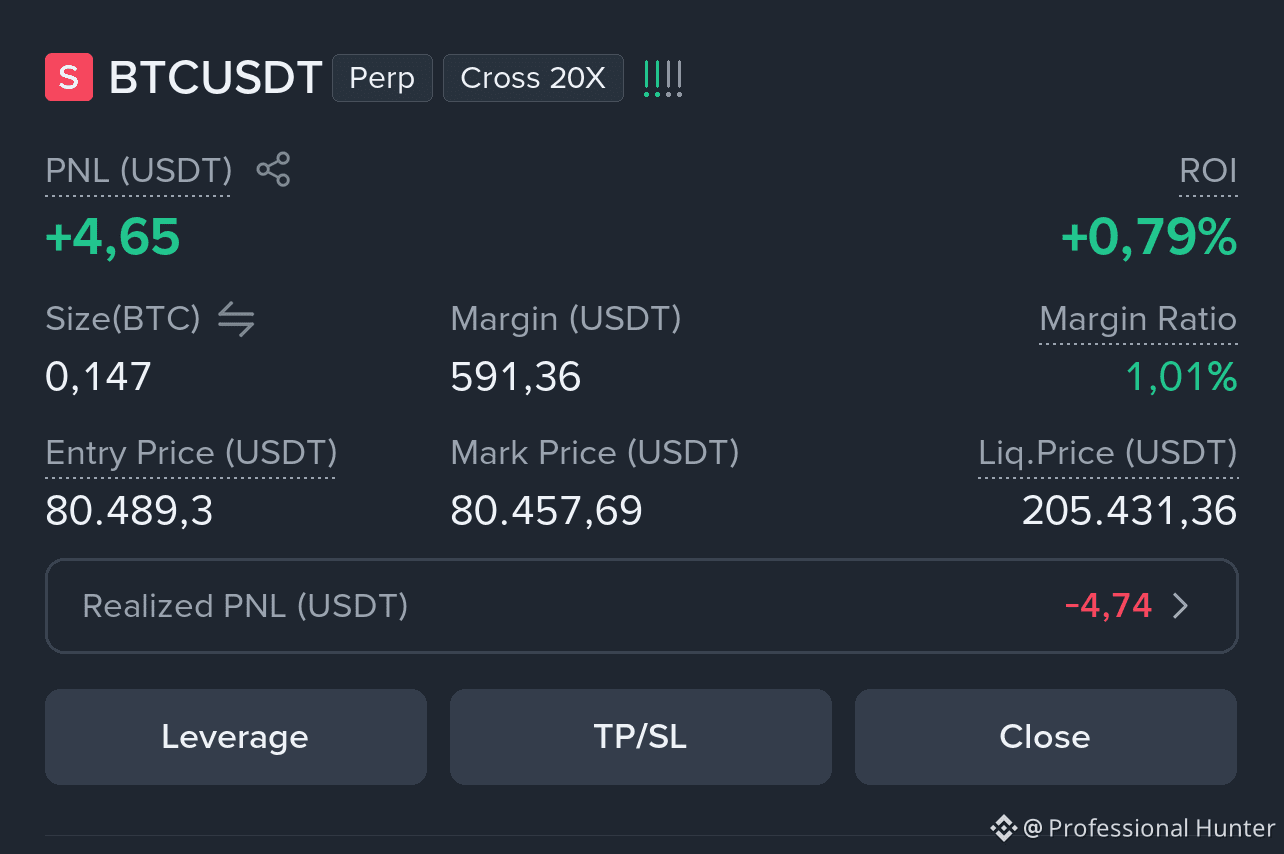Image resolution: width=1284 pixels, height=854 pixels.
Task: Open the Leverage settings button
Action: pos(236,737)
